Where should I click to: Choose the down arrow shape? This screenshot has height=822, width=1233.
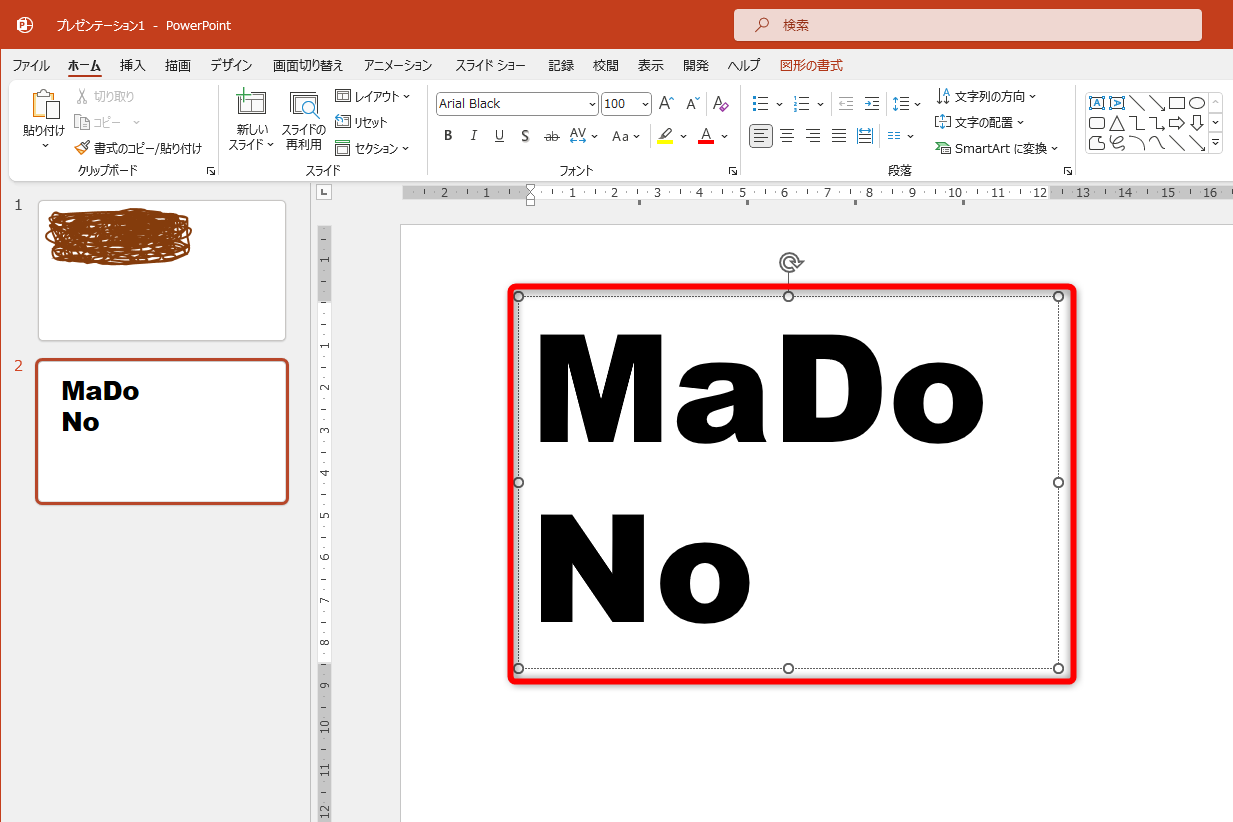[x=1197, y=123]
